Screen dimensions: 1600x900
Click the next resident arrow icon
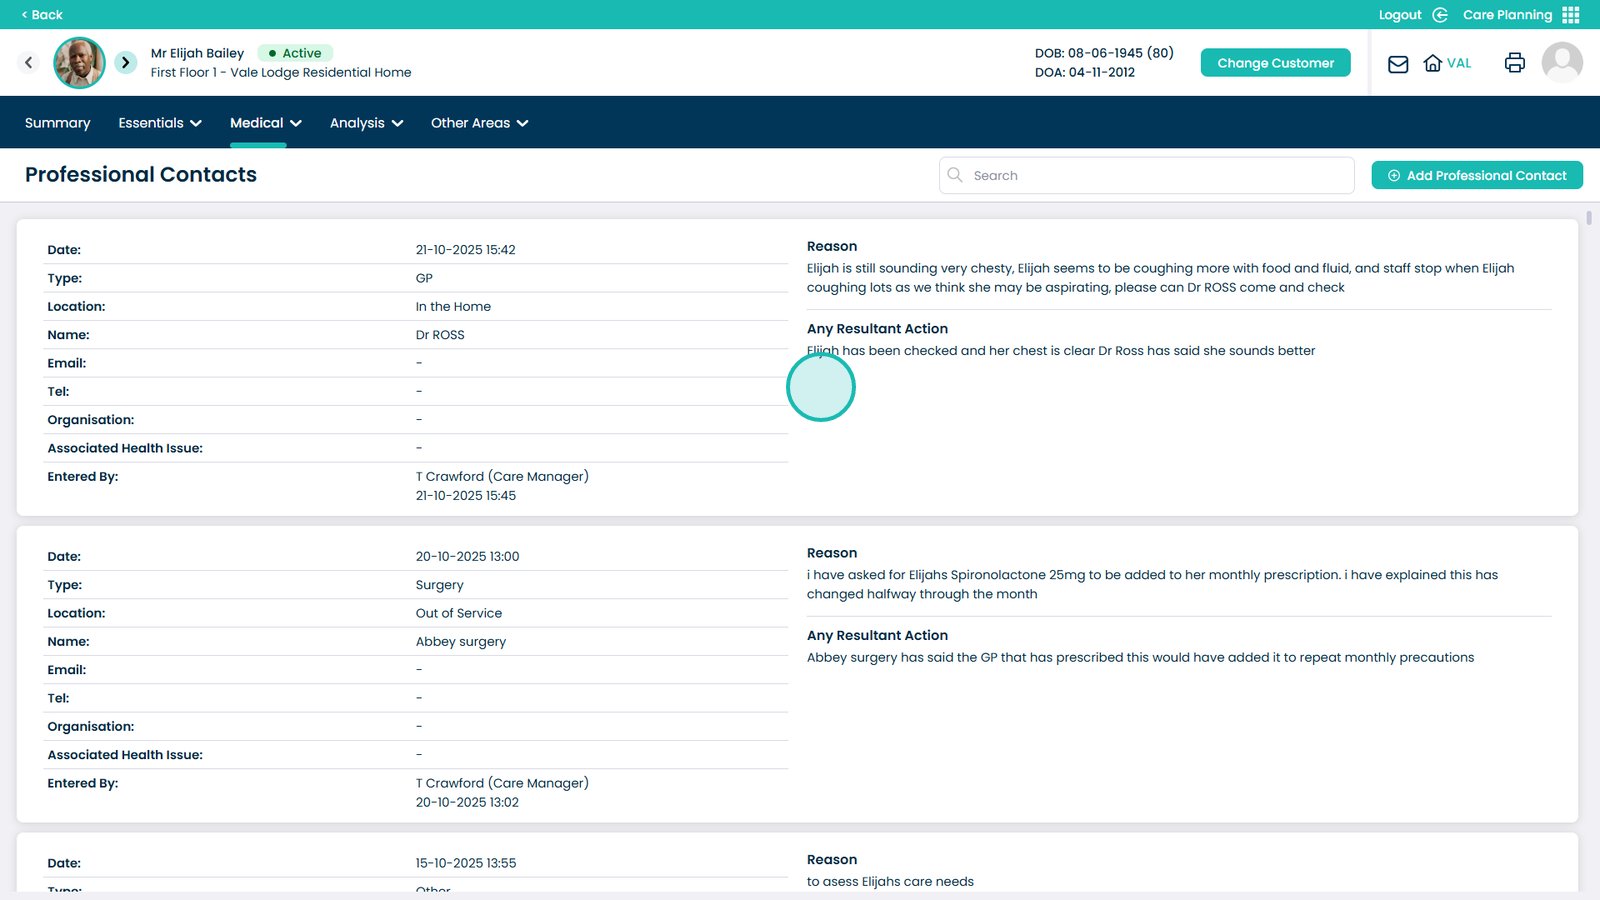125,63
